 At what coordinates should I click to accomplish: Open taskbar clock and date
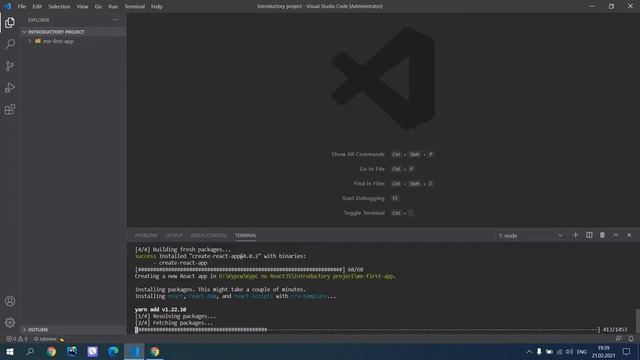[x=603, y=351]
